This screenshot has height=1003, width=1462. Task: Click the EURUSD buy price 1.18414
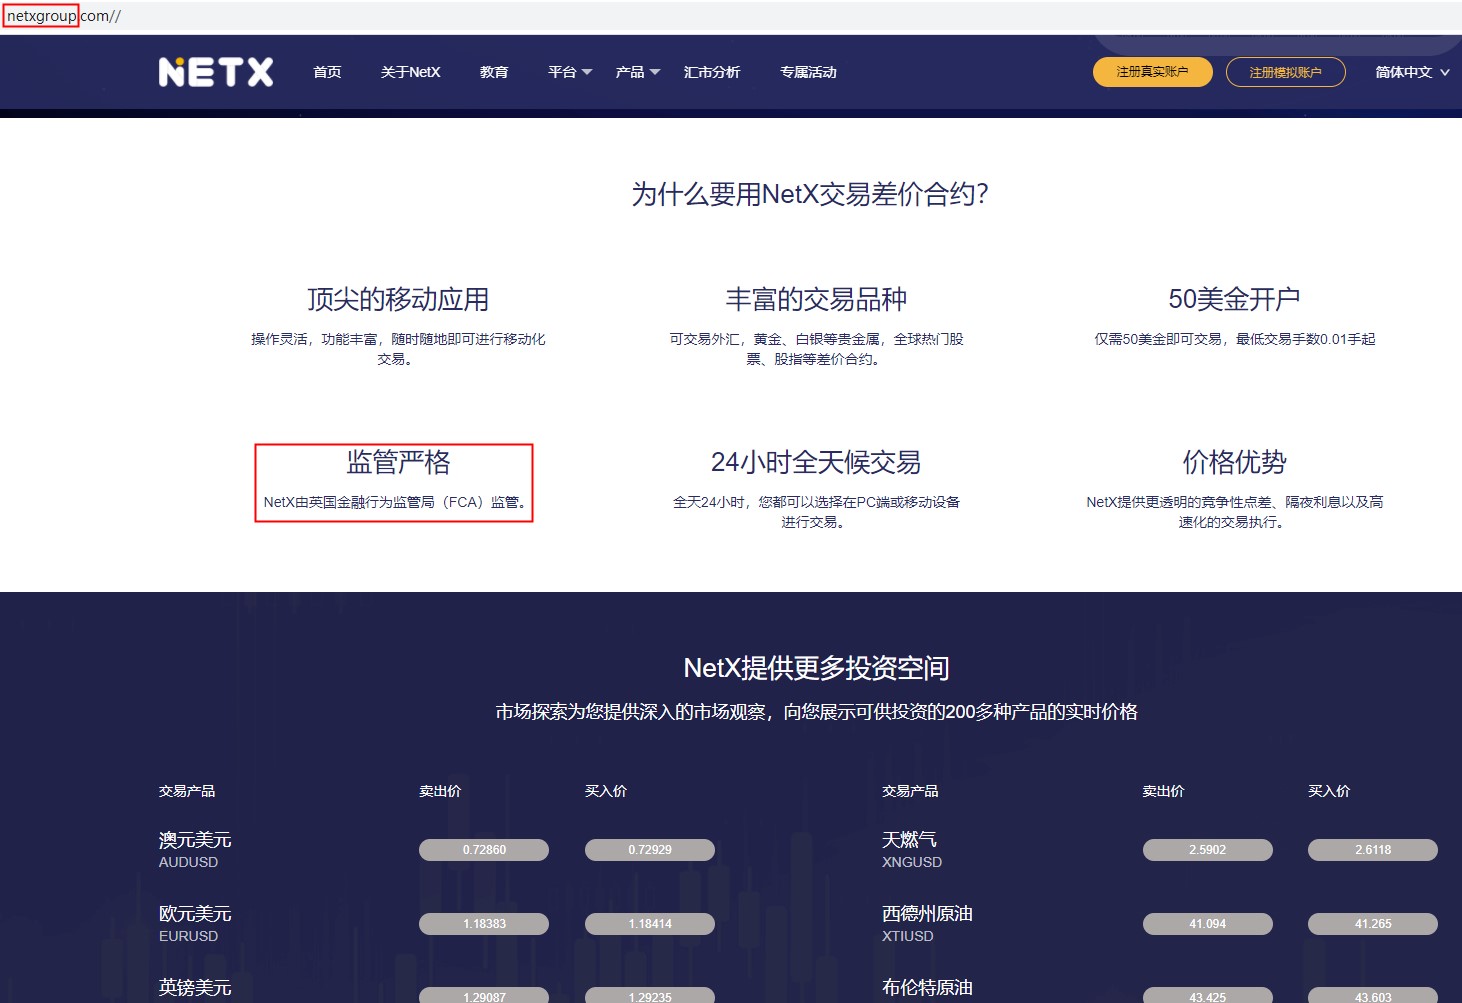coord(649,923)
